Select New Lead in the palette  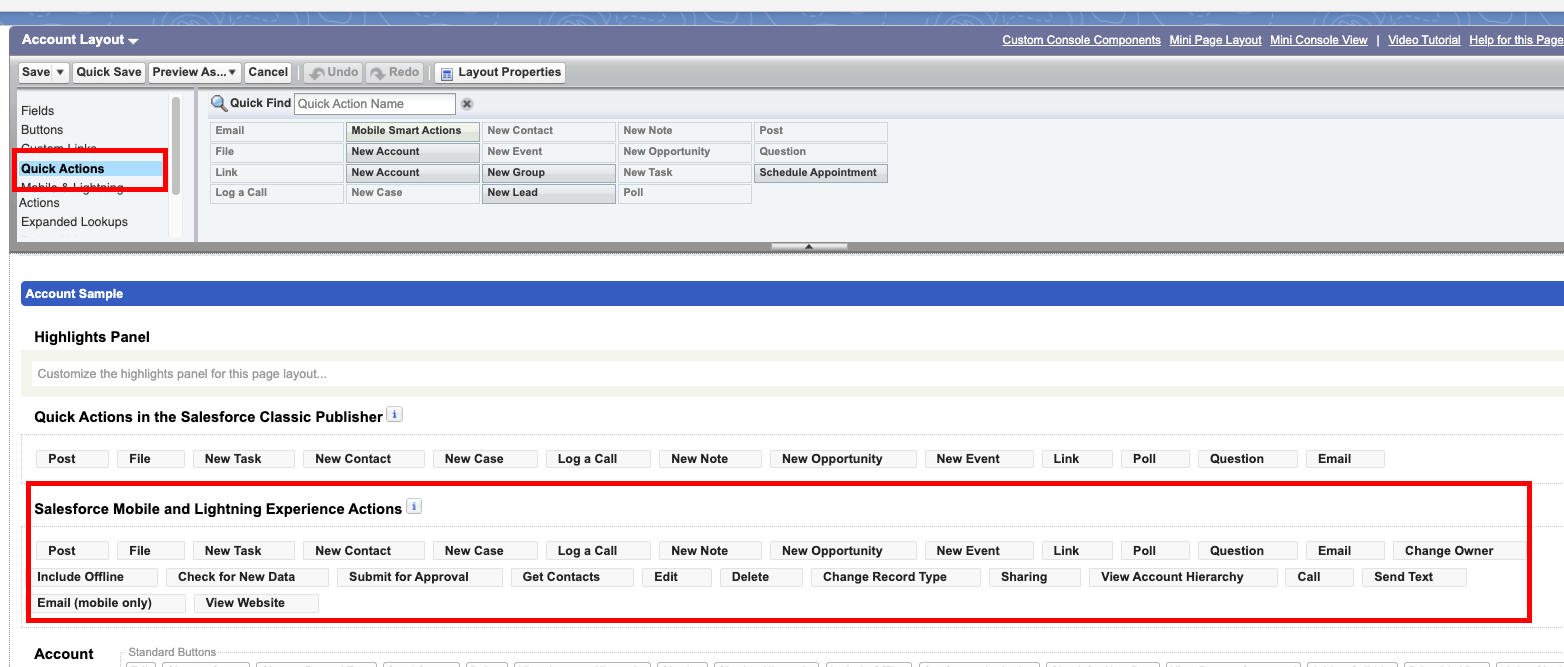548,193
